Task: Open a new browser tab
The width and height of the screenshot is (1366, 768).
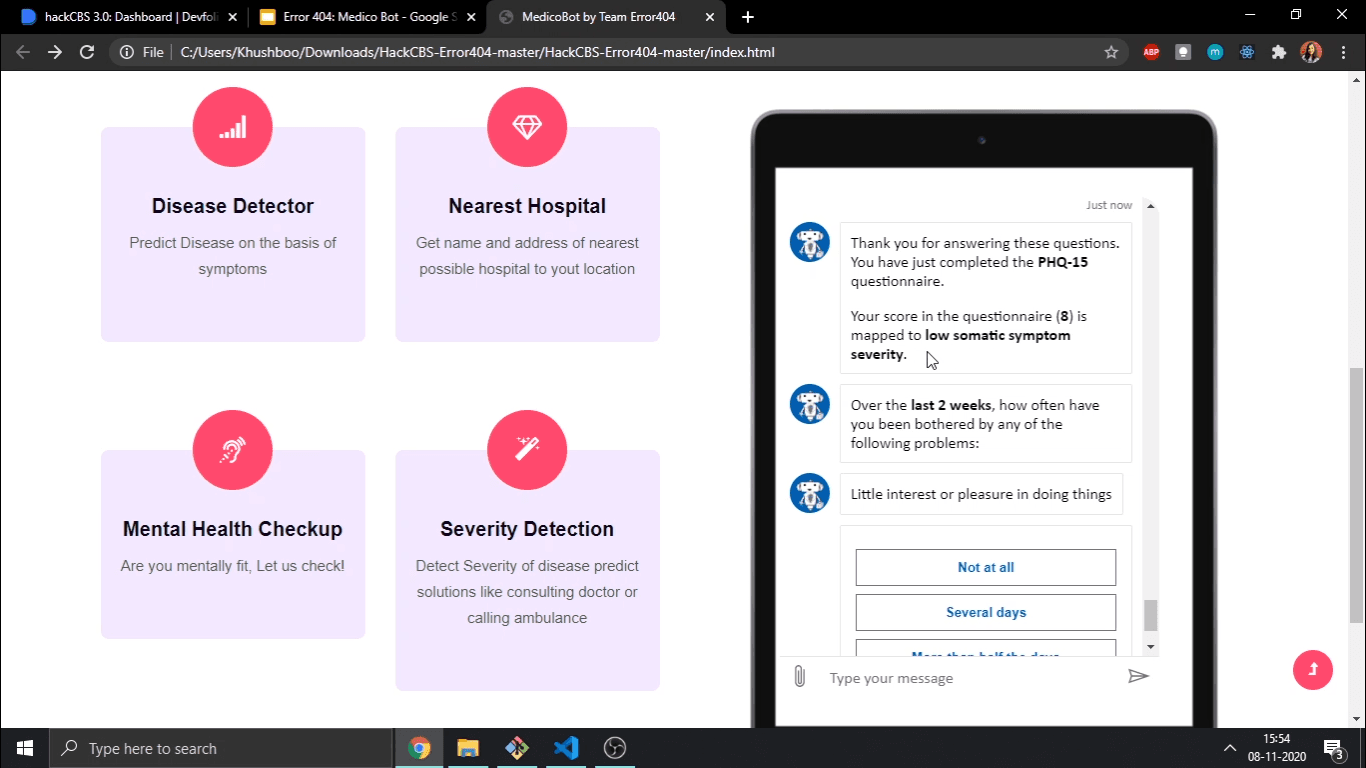Action: [x=748, y=17]
